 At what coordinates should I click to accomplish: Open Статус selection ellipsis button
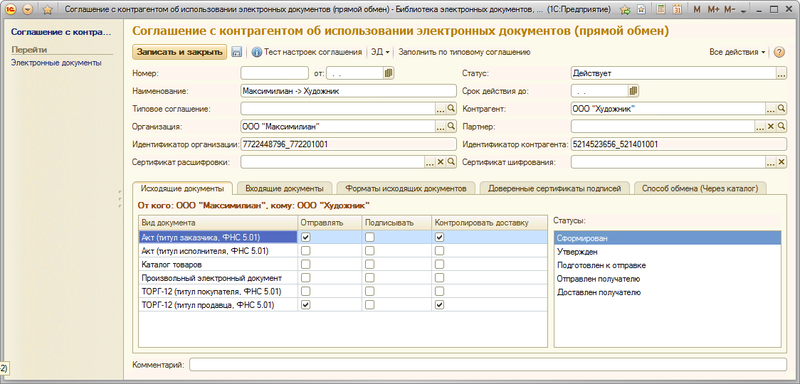pyautogui.click(x=781, y=73)
